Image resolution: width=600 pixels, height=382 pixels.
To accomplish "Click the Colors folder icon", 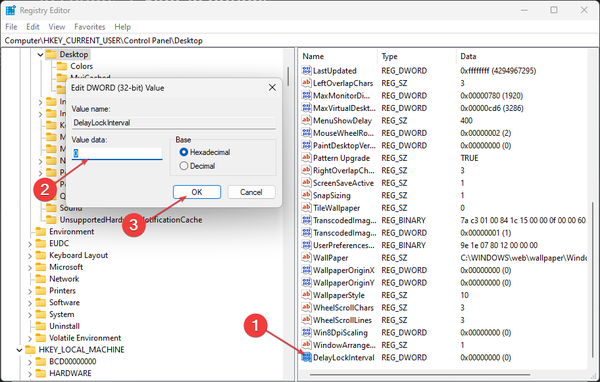I will pos(62,66).
